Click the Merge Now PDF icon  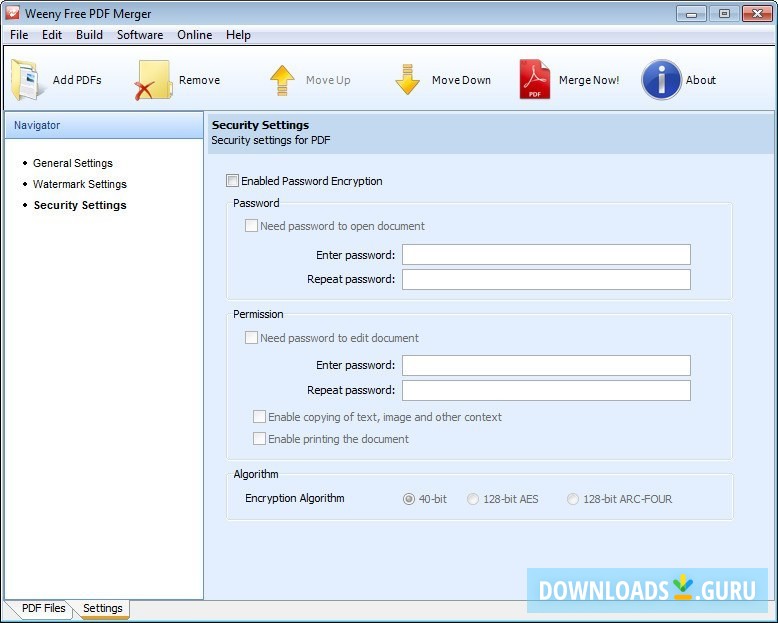[535, 79]
